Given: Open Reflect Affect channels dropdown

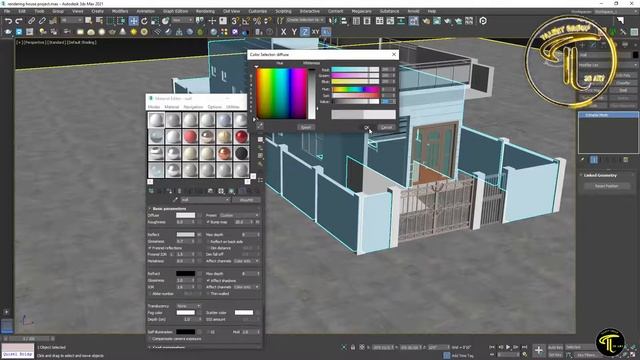Looking at the screenshot, I should click(x=246, y=261).
